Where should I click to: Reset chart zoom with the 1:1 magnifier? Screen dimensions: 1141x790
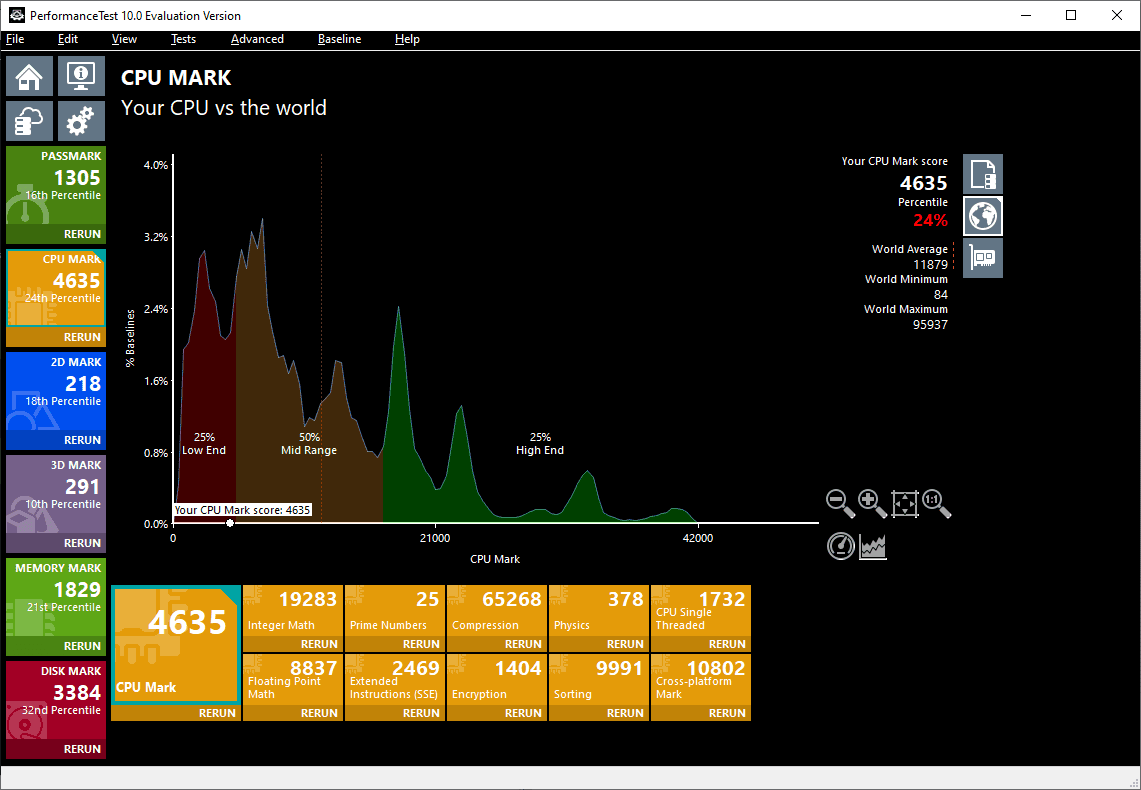pos(937,503)
